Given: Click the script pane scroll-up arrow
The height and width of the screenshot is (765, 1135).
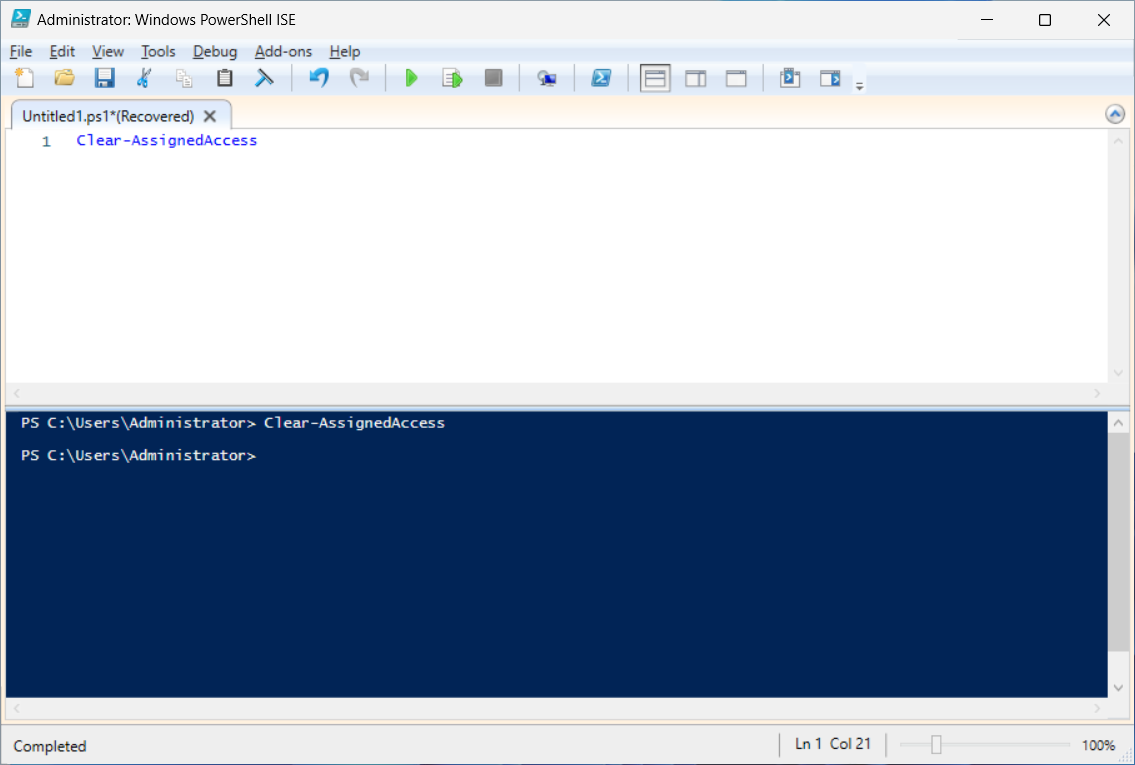Looking at the screenshot, I should 1118,141.
